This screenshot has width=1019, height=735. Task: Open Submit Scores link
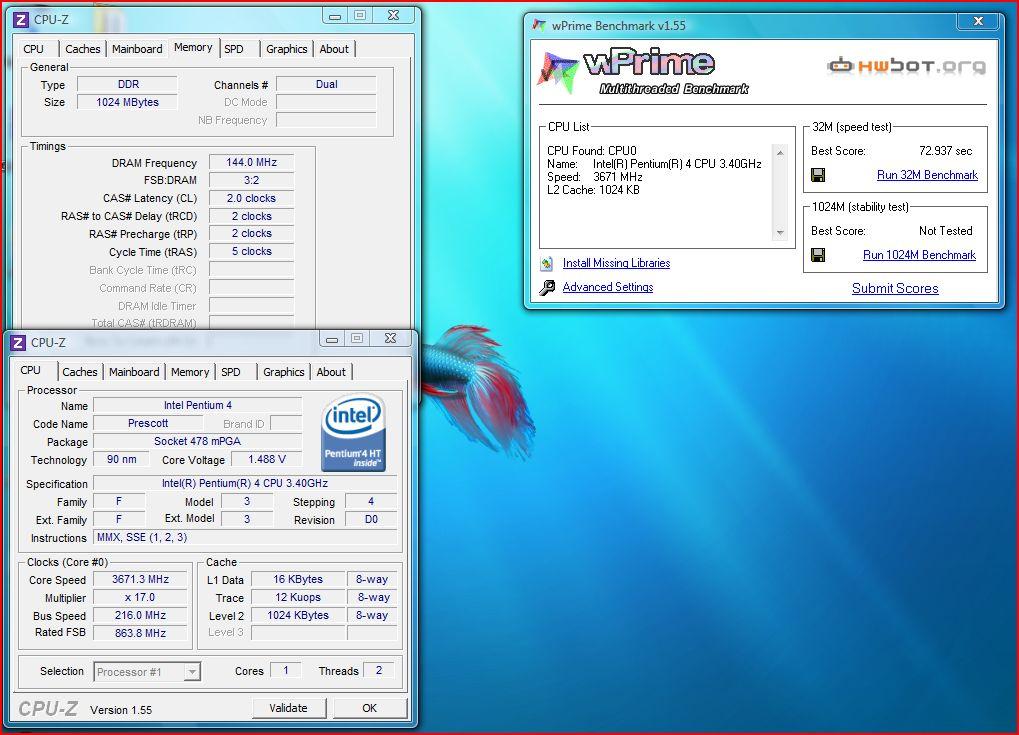tap(895, 288)
